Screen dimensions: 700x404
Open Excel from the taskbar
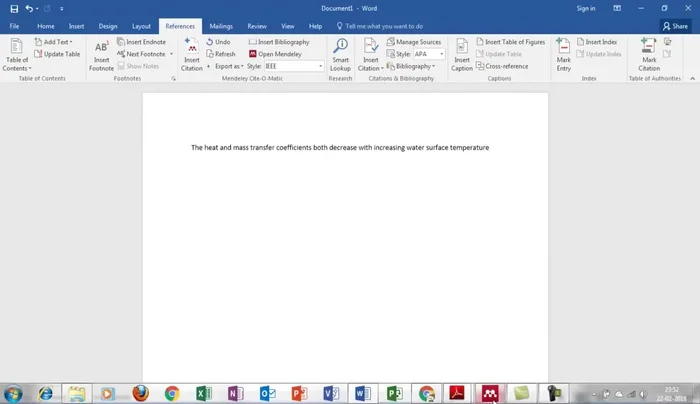[204, 394]
